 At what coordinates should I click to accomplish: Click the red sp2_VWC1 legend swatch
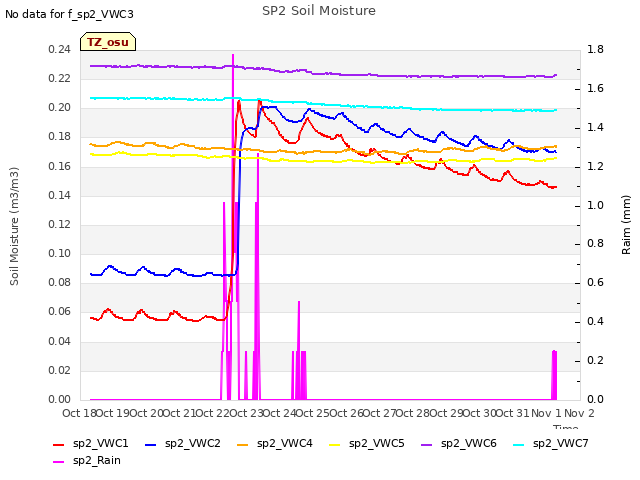pyautogui.click(x=59, y=444)
